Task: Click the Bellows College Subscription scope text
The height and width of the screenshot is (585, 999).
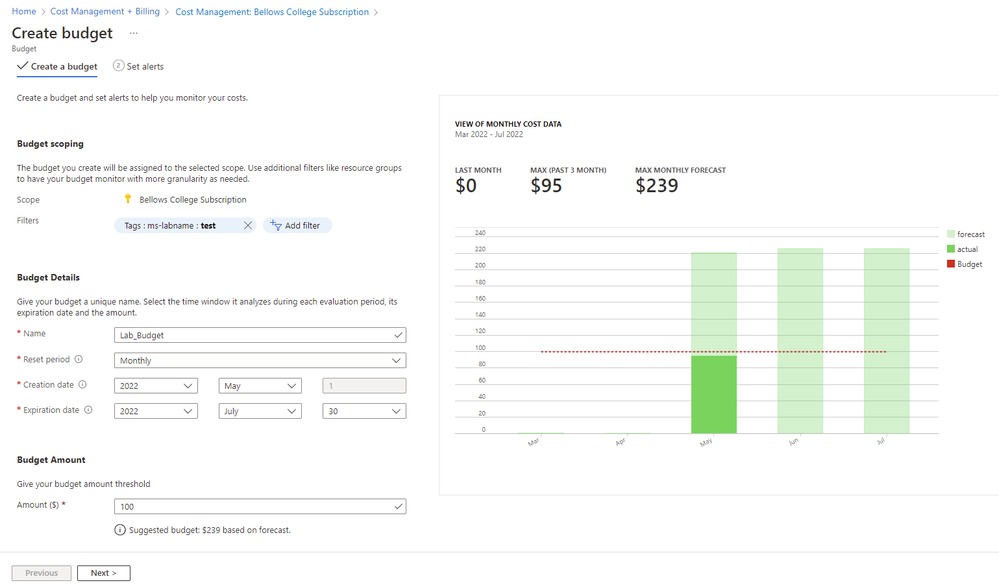Action: click(x=192, y=199)
